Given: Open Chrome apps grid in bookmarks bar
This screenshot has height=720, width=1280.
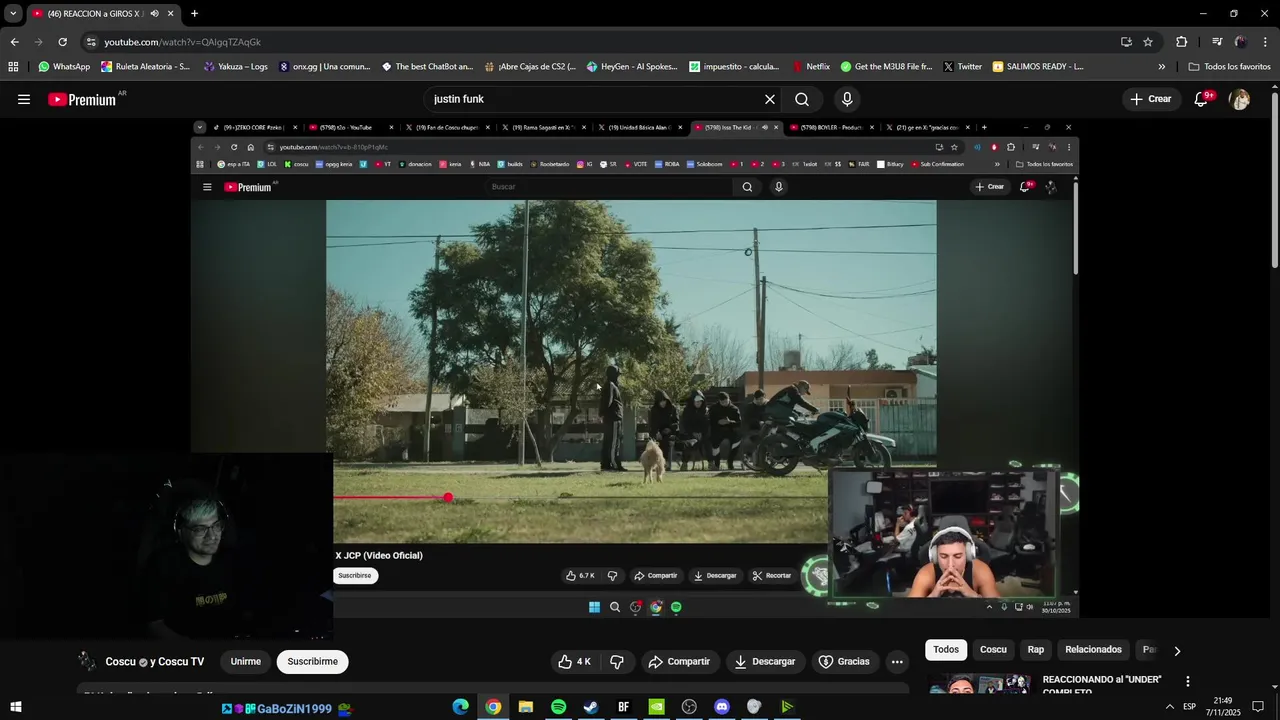Looking at the screenshot, I should click(13, 67).
